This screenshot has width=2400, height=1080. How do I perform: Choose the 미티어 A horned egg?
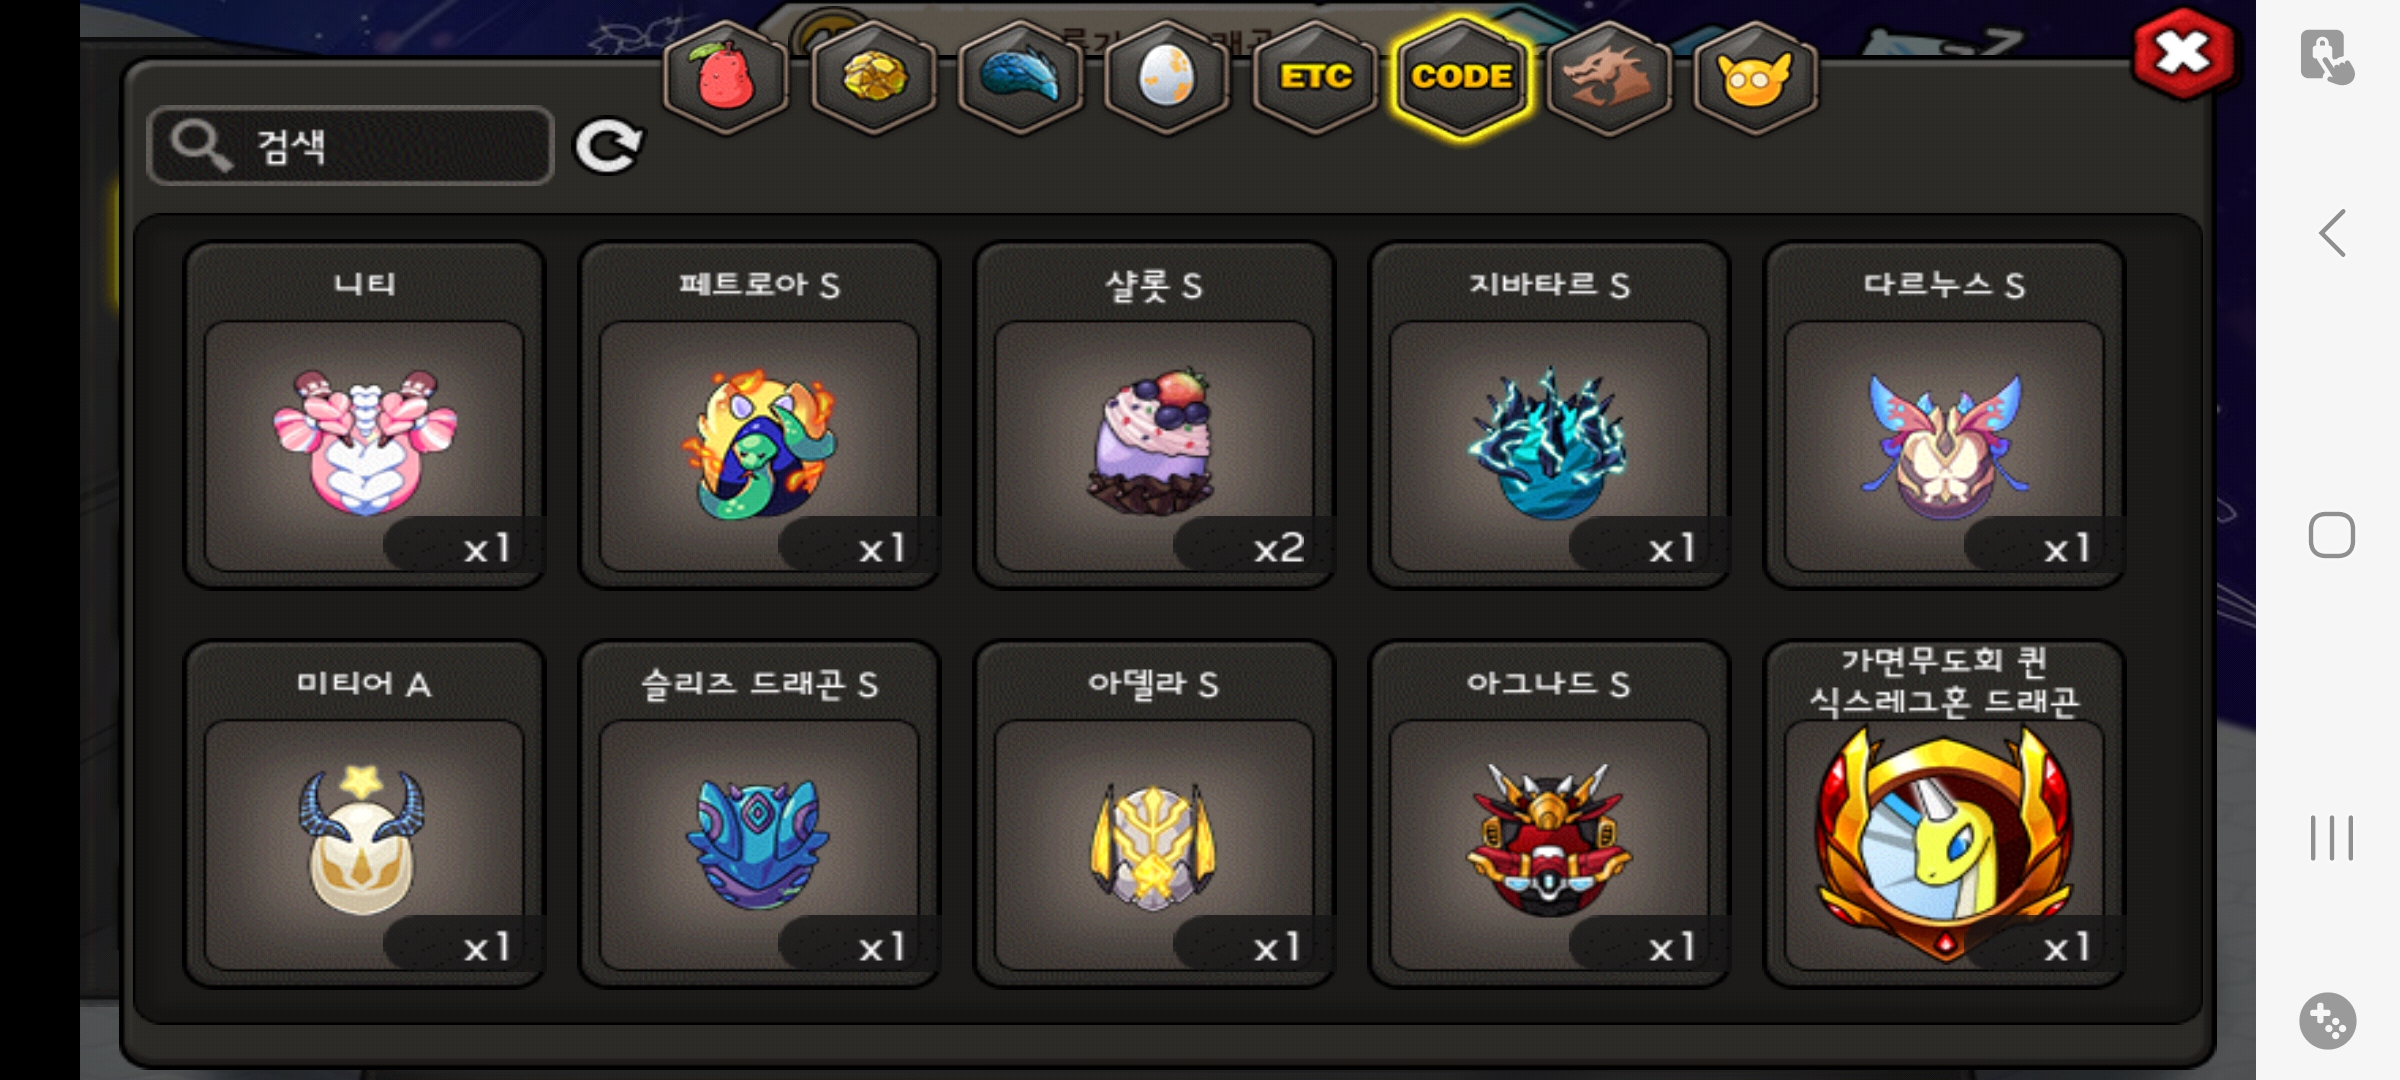pos(365,814)
